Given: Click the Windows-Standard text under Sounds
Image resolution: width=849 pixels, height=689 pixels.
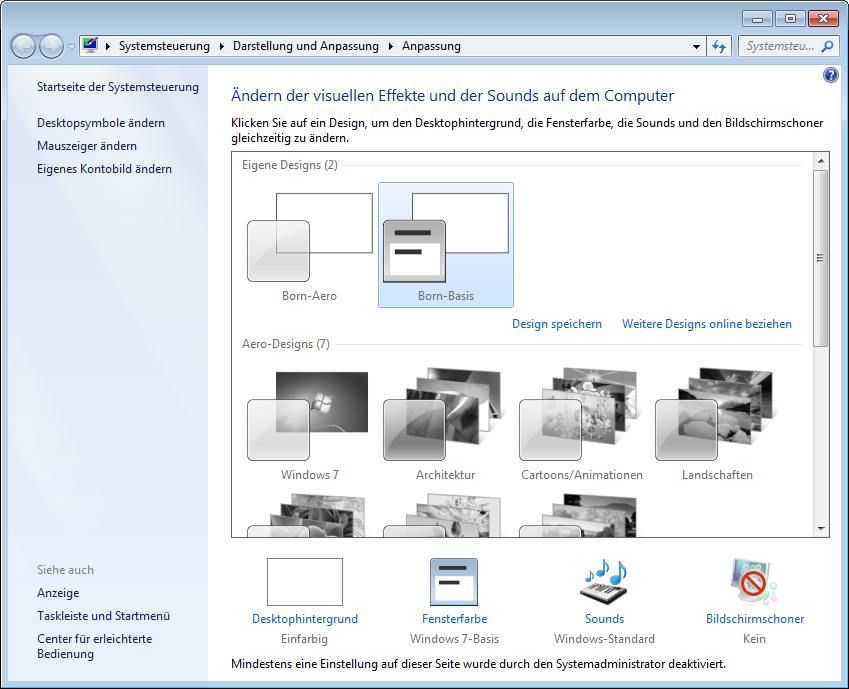Looking at the screenshot, I should [604, 639].
